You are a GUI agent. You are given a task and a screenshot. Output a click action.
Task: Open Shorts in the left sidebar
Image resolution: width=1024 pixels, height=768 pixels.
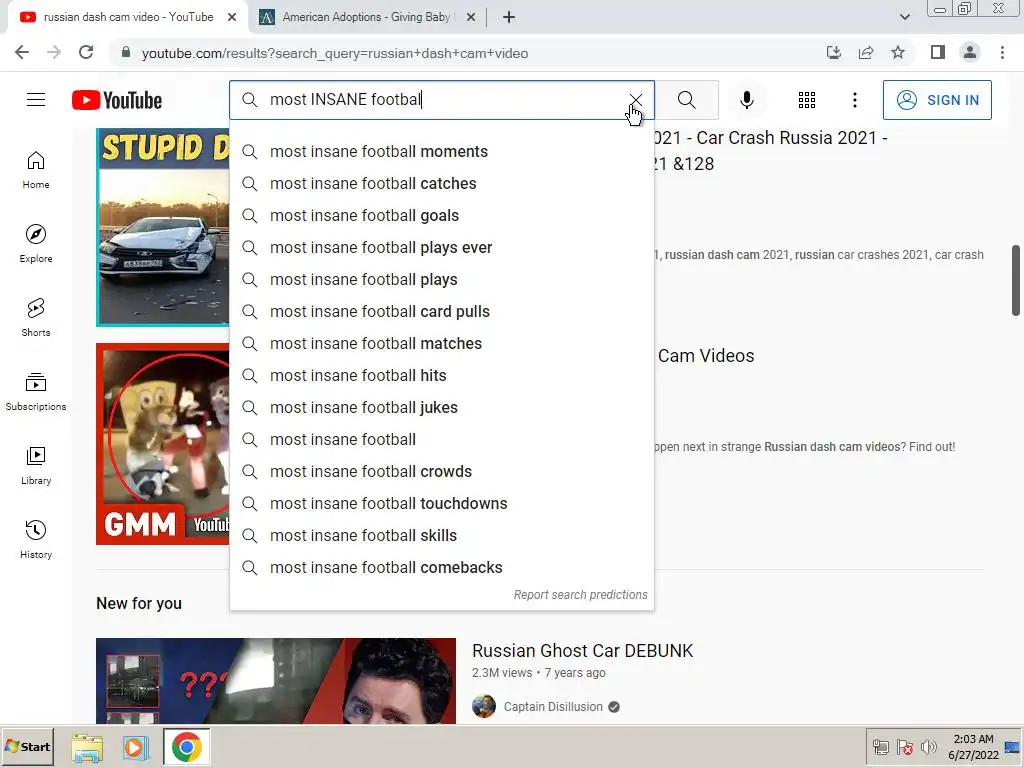coord(36,317)
